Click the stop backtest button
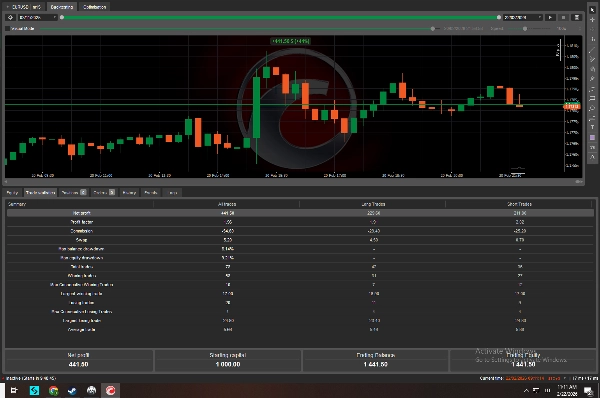 (x=563, y=18)
